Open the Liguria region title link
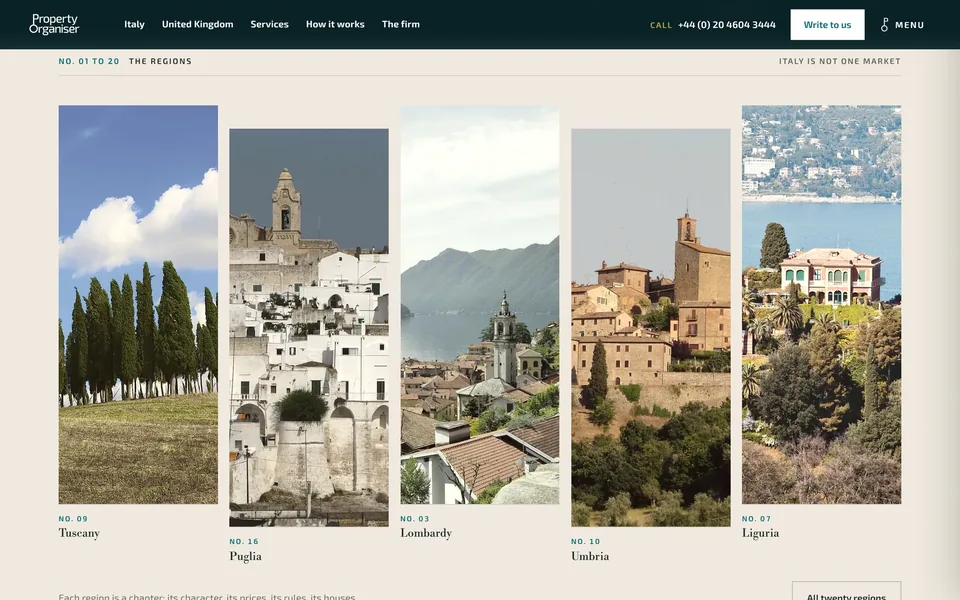Screen dimensions: 960x600 pos(760,533)
